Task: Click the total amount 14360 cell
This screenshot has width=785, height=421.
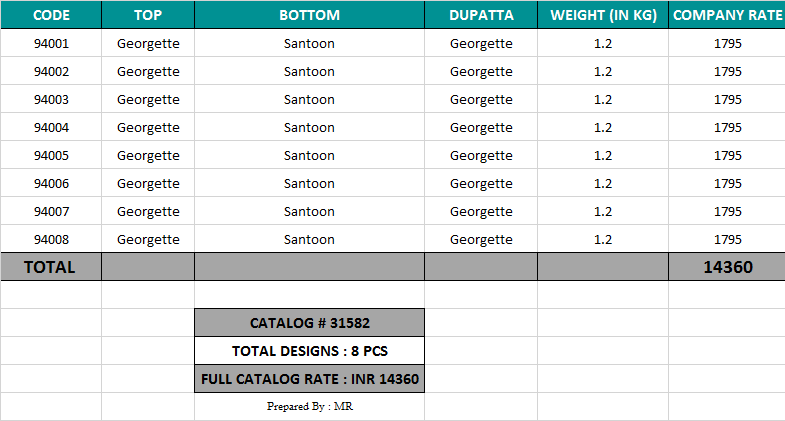Action: tap(727, 267)
